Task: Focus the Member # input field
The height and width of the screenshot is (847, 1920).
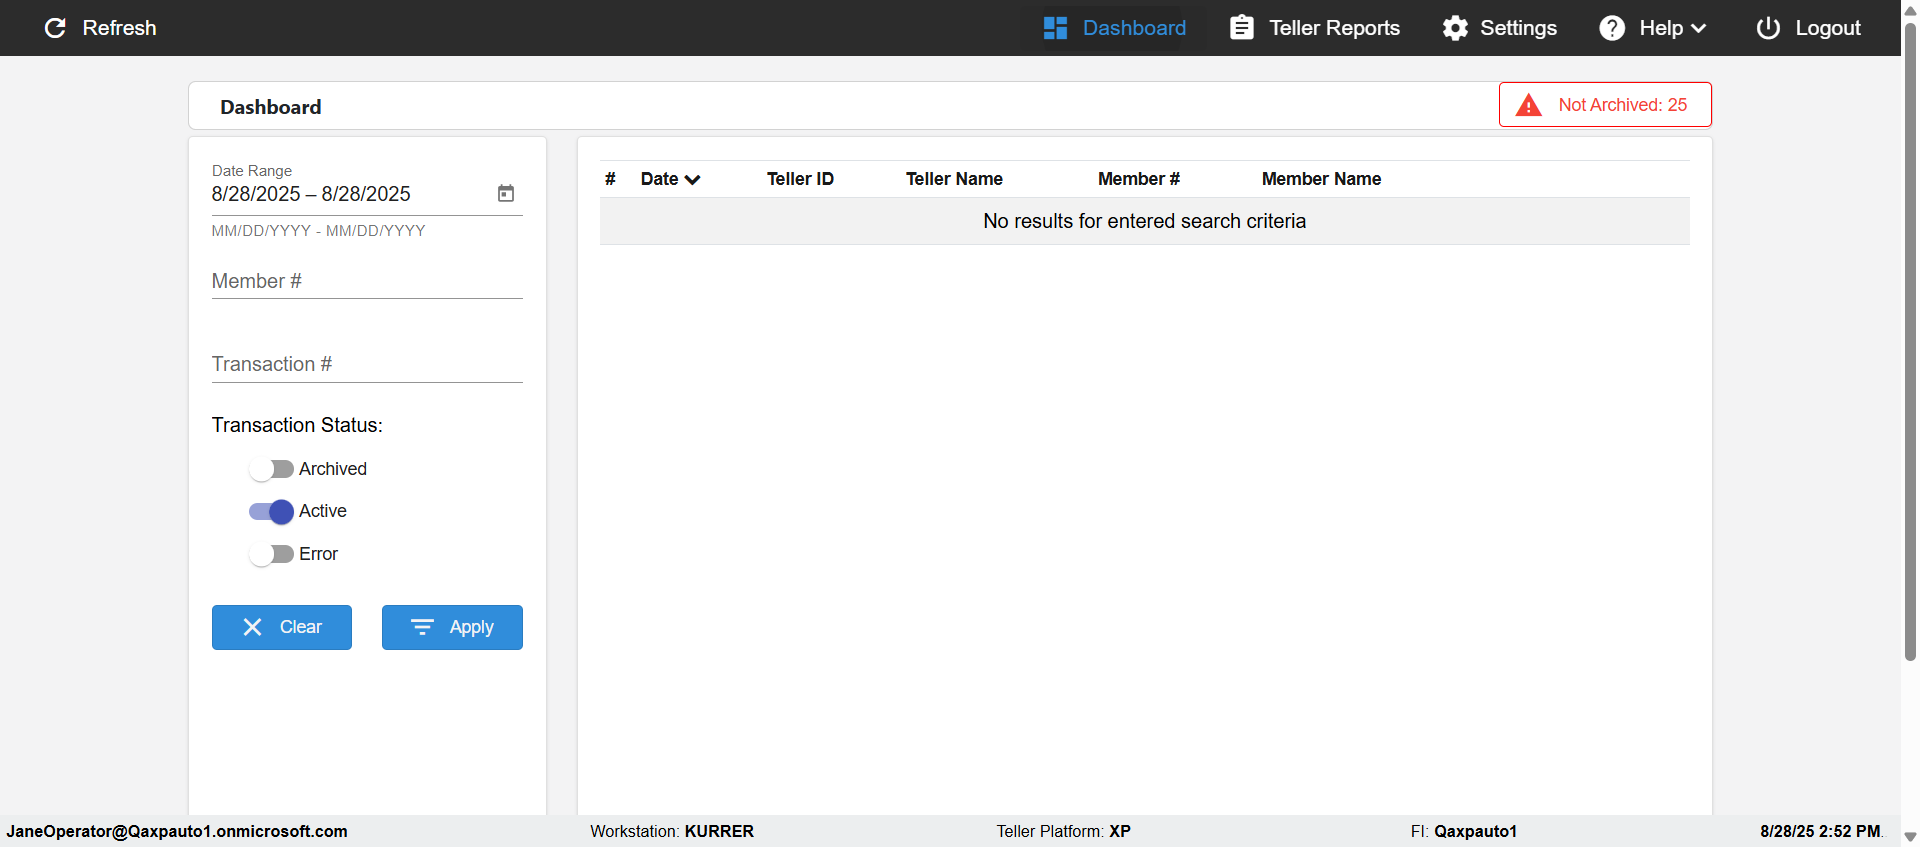Action: coord(367,281)
